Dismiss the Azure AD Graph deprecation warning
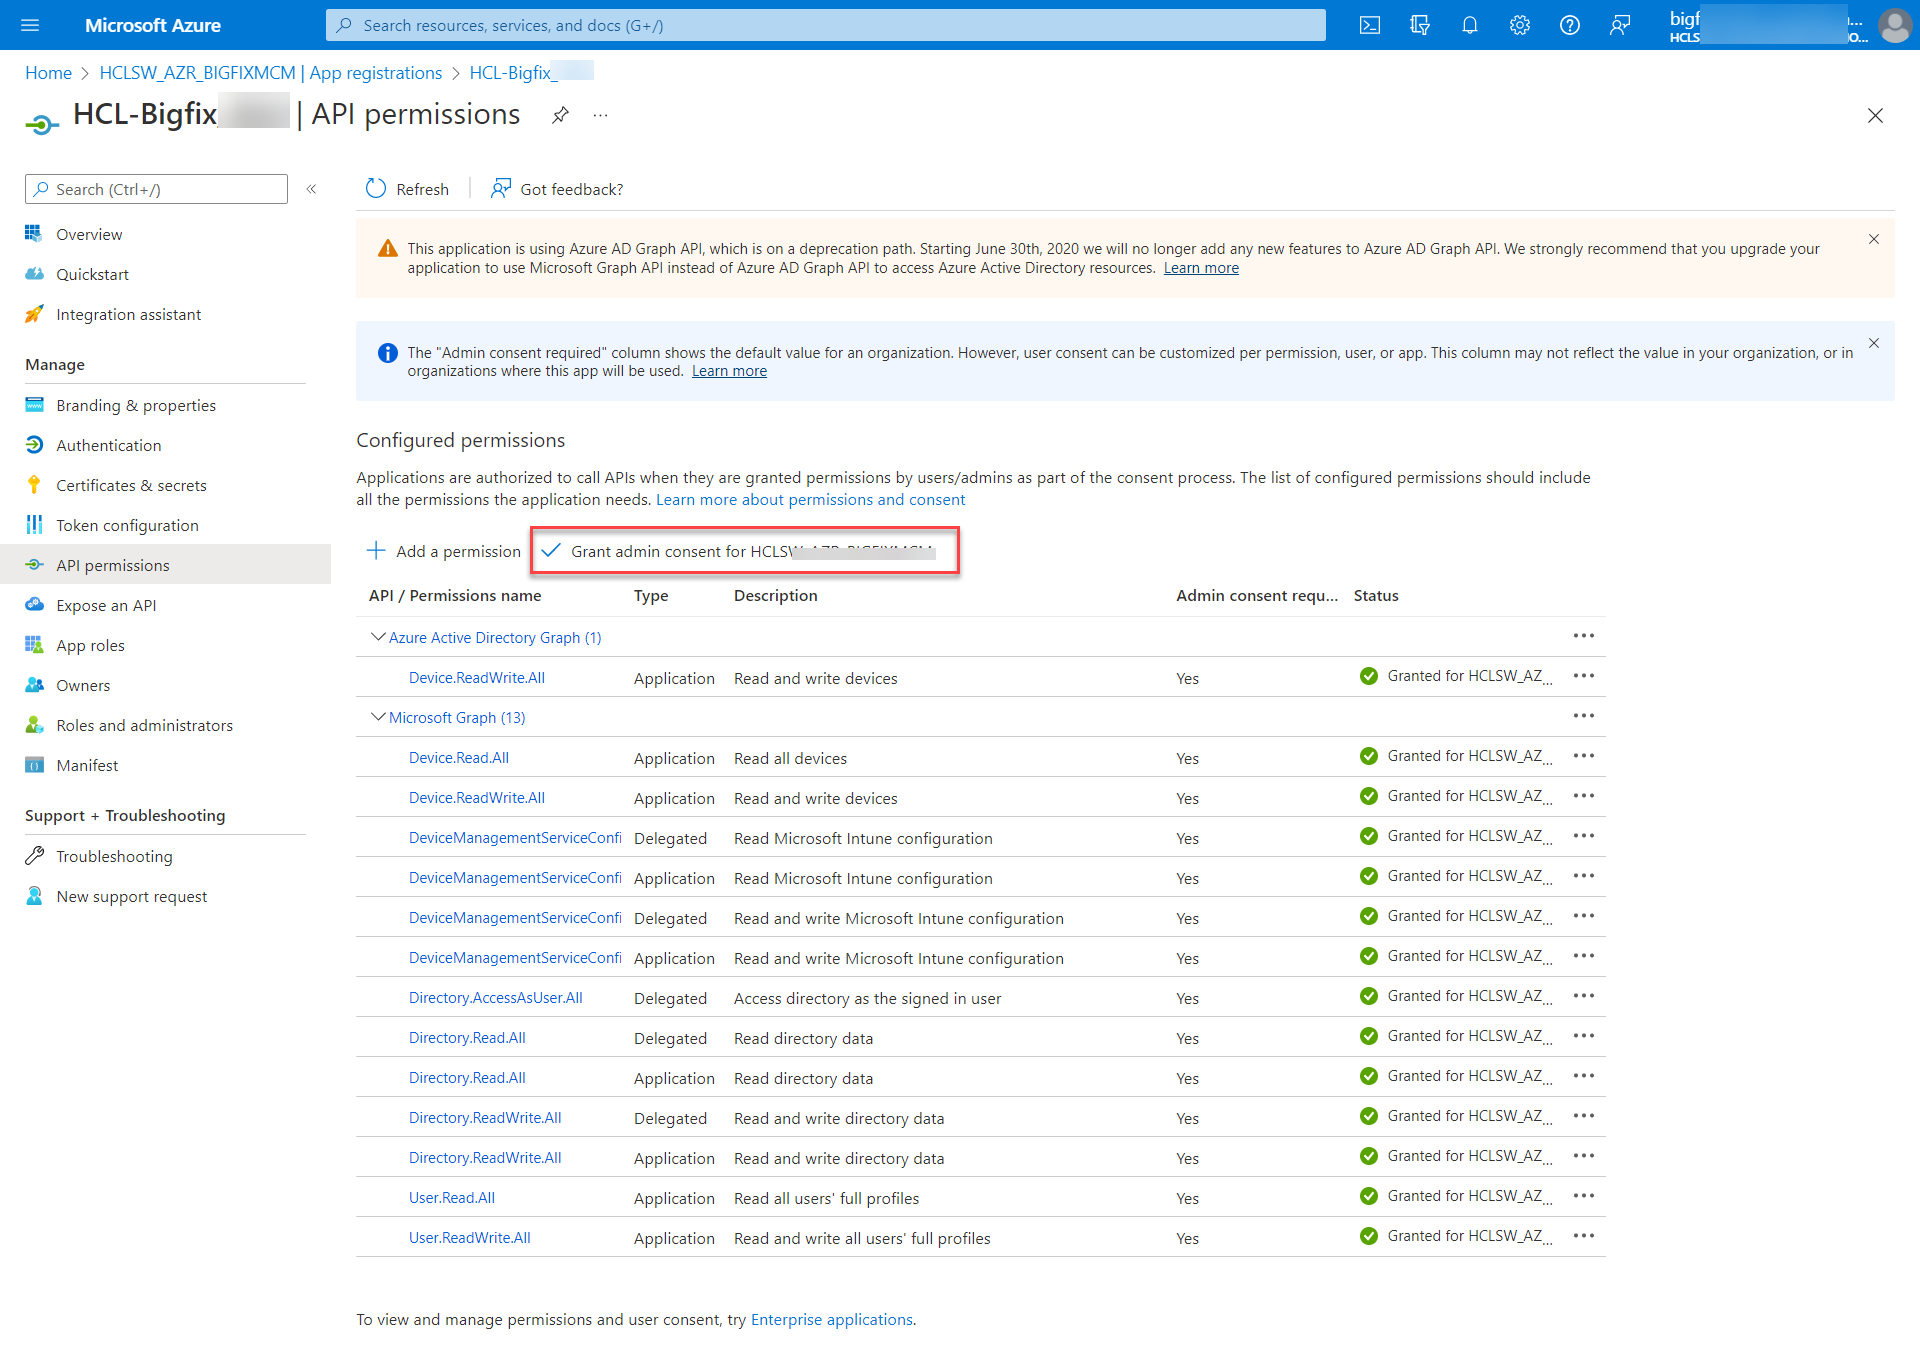 1874,239
